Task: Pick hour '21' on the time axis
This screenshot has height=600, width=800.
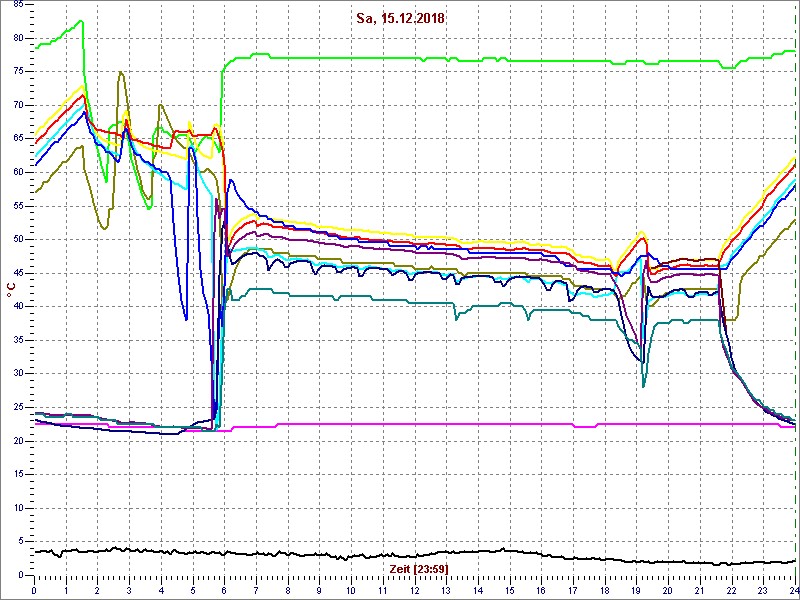Action: click(699, 590)
